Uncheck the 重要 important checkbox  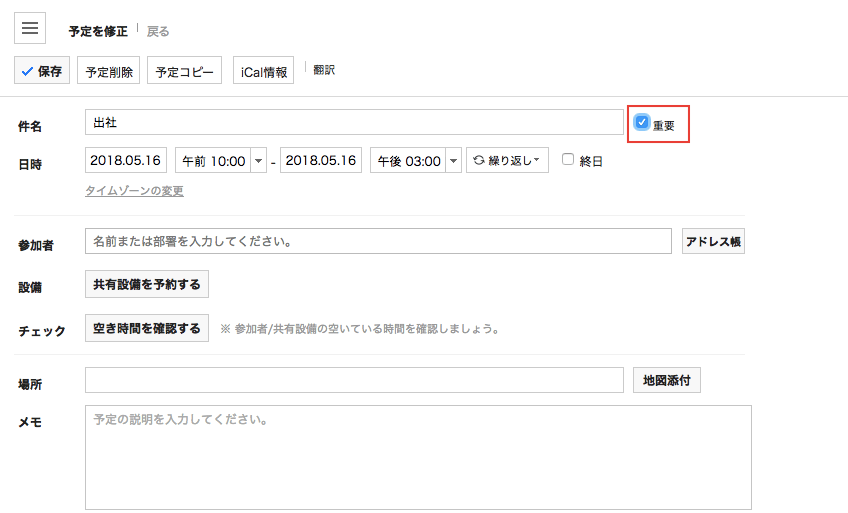coord(642,122)
